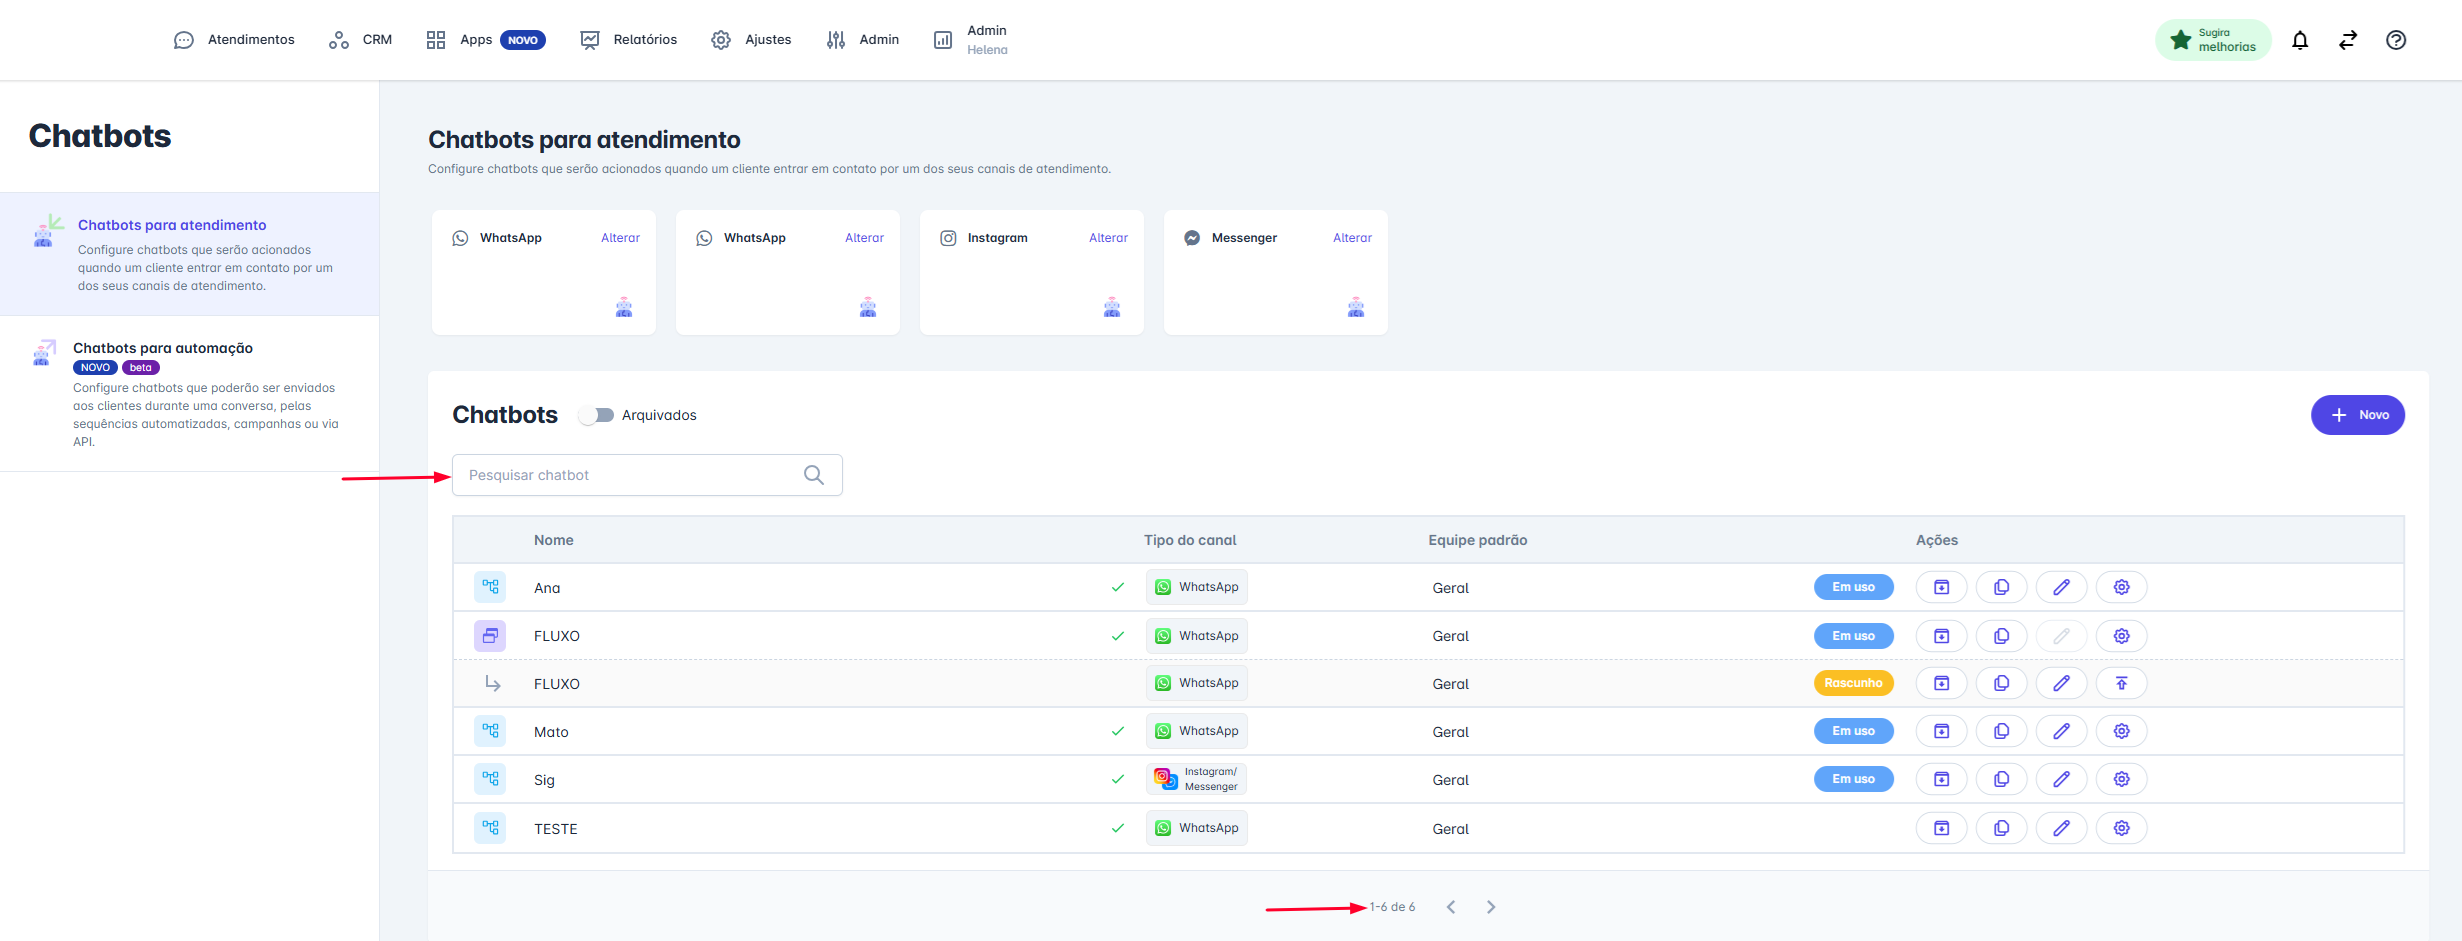Click the search magnifier icon
Screen dimensions: 2462x941
pyautogui.click(x=814, y=475)
